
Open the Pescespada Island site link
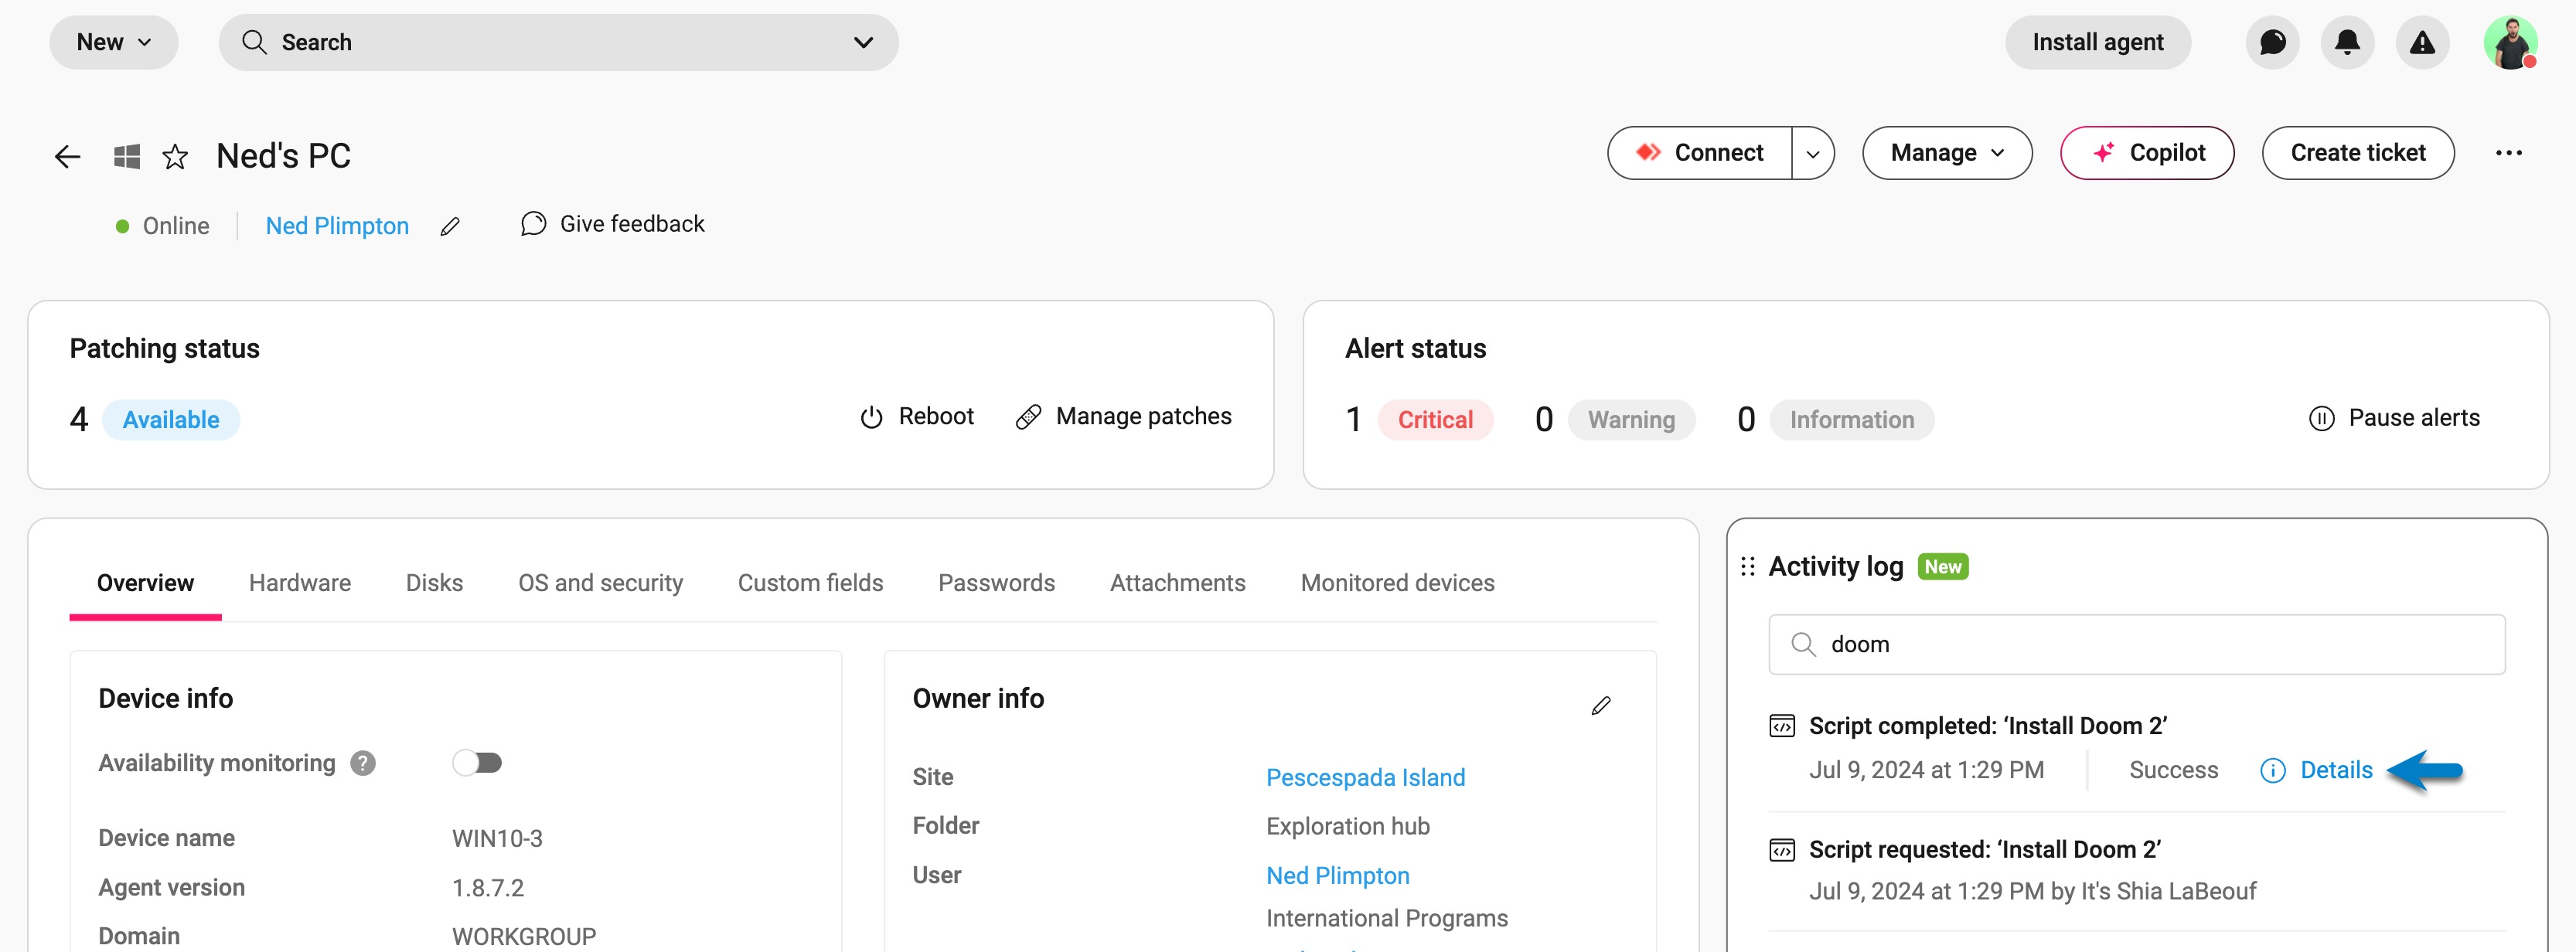point(1365,778)
